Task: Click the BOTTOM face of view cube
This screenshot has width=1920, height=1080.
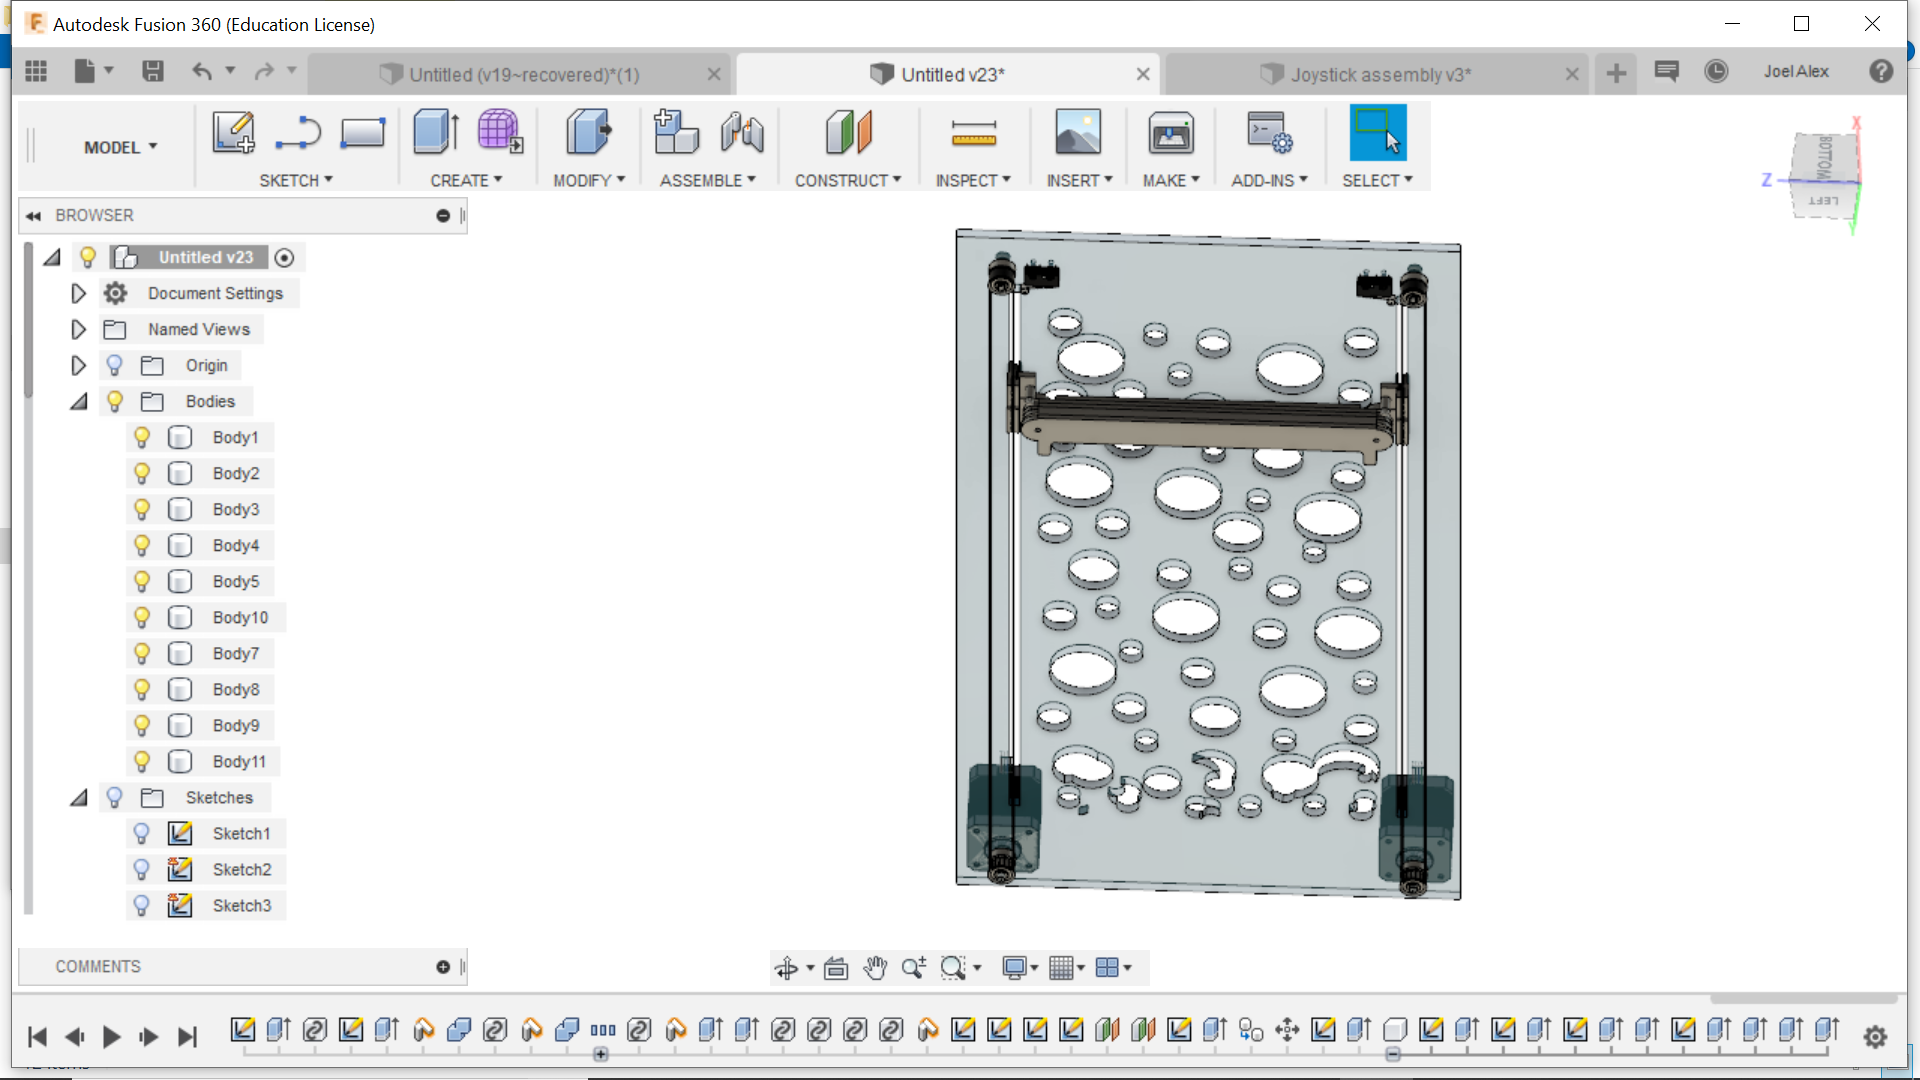Action: (1824, 156)
